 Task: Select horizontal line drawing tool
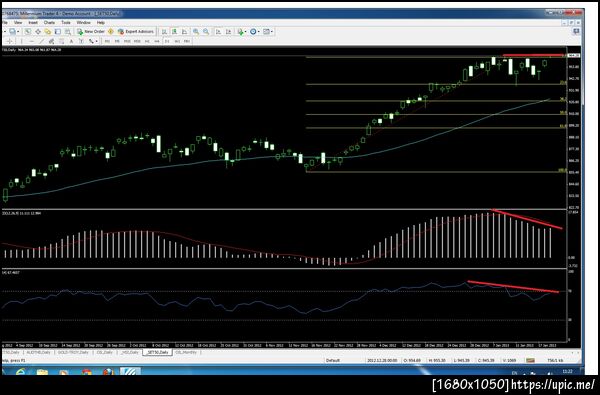31,41
